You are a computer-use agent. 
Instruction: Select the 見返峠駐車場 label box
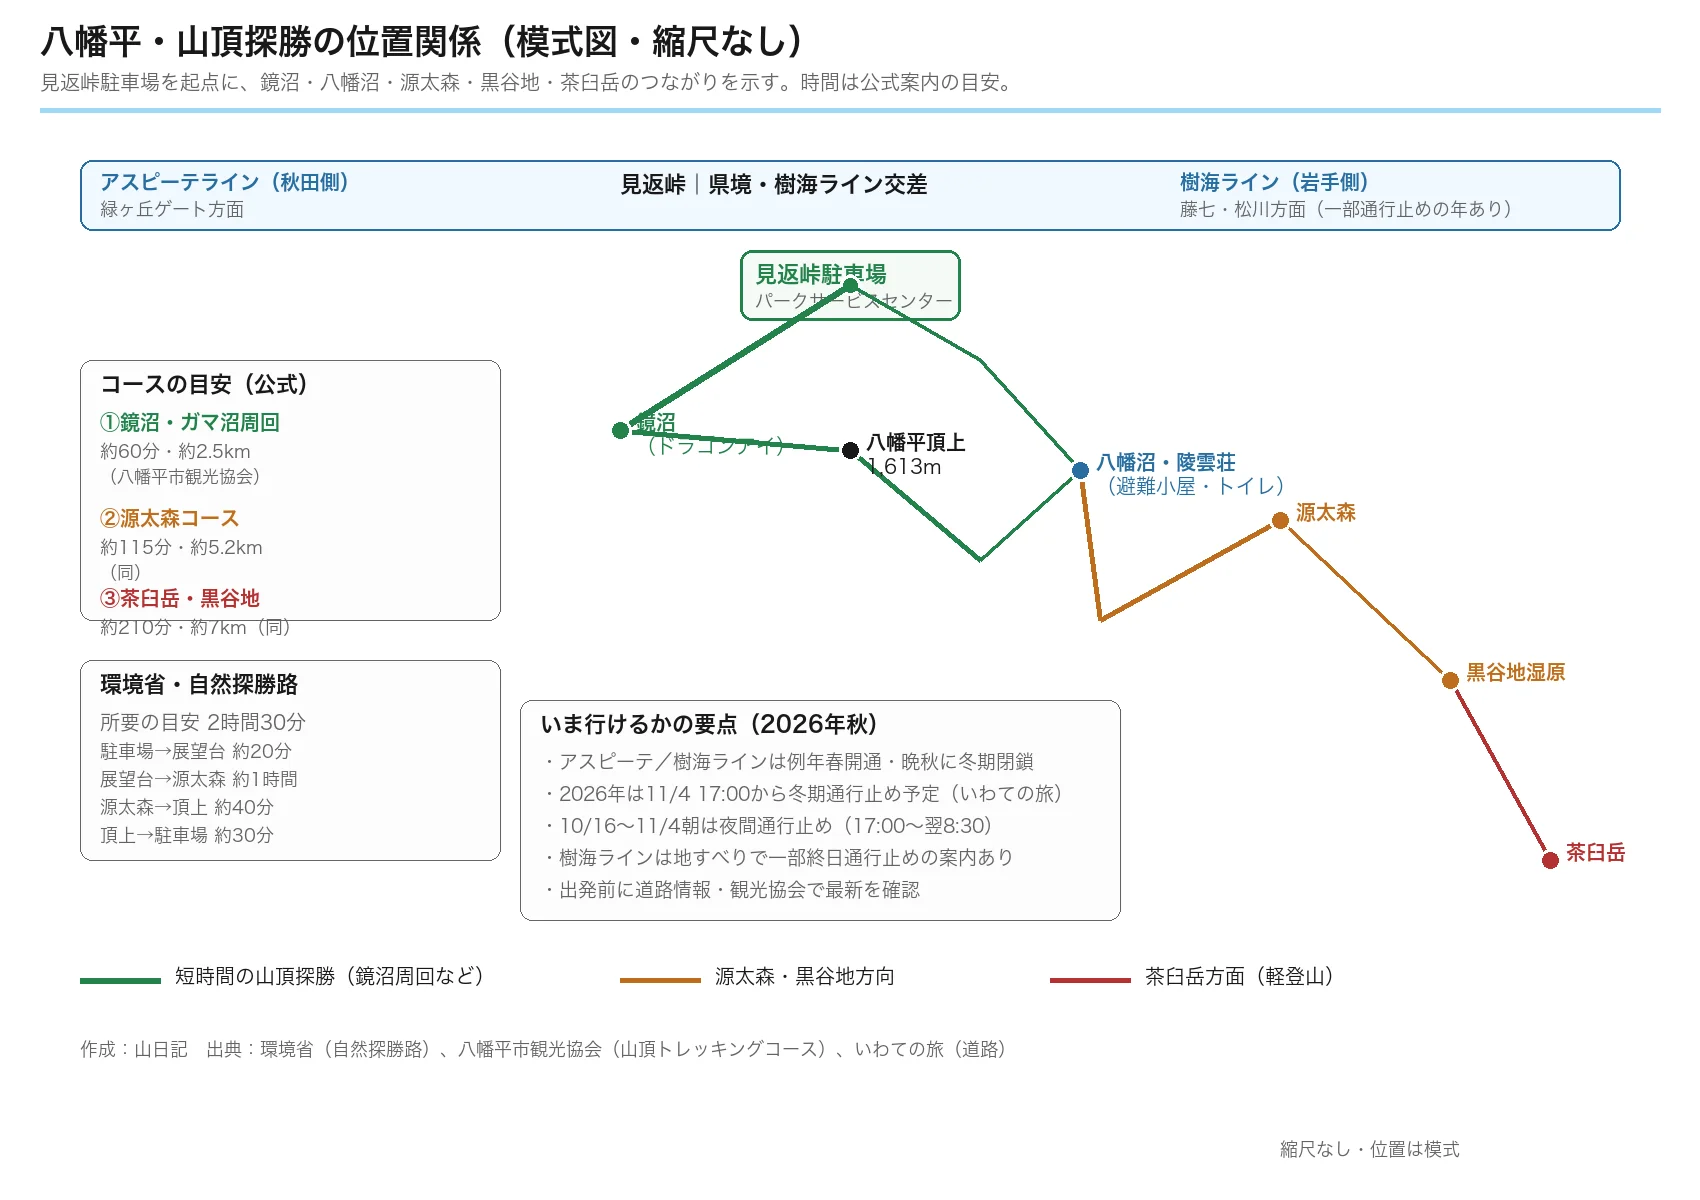click(850, 286)
